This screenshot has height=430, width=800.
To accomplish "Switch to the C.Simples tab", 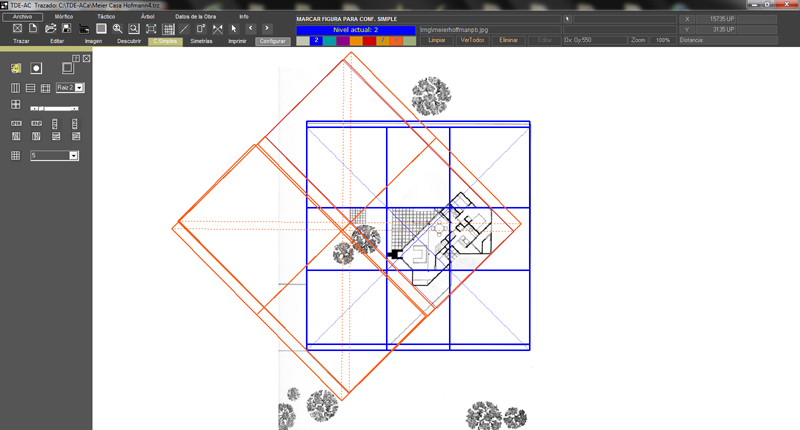I will tap(165, 41).
